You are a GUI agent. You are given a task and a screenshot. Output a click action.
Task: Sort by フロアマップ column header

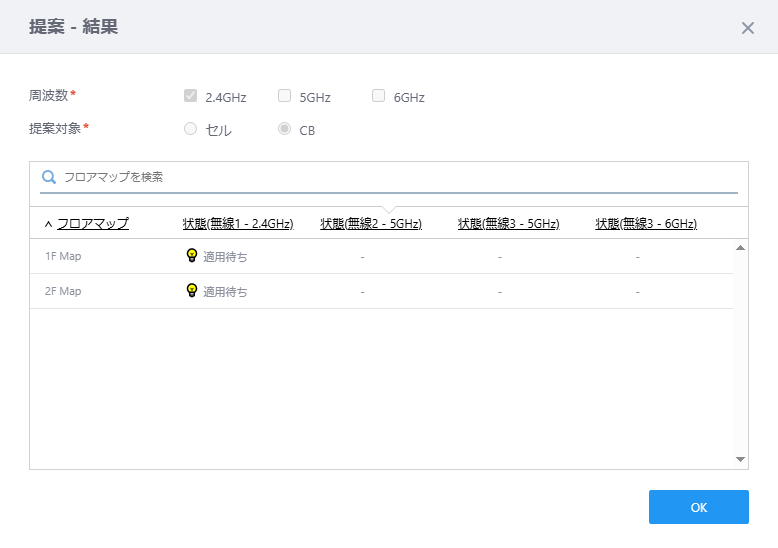coord(93,223)
